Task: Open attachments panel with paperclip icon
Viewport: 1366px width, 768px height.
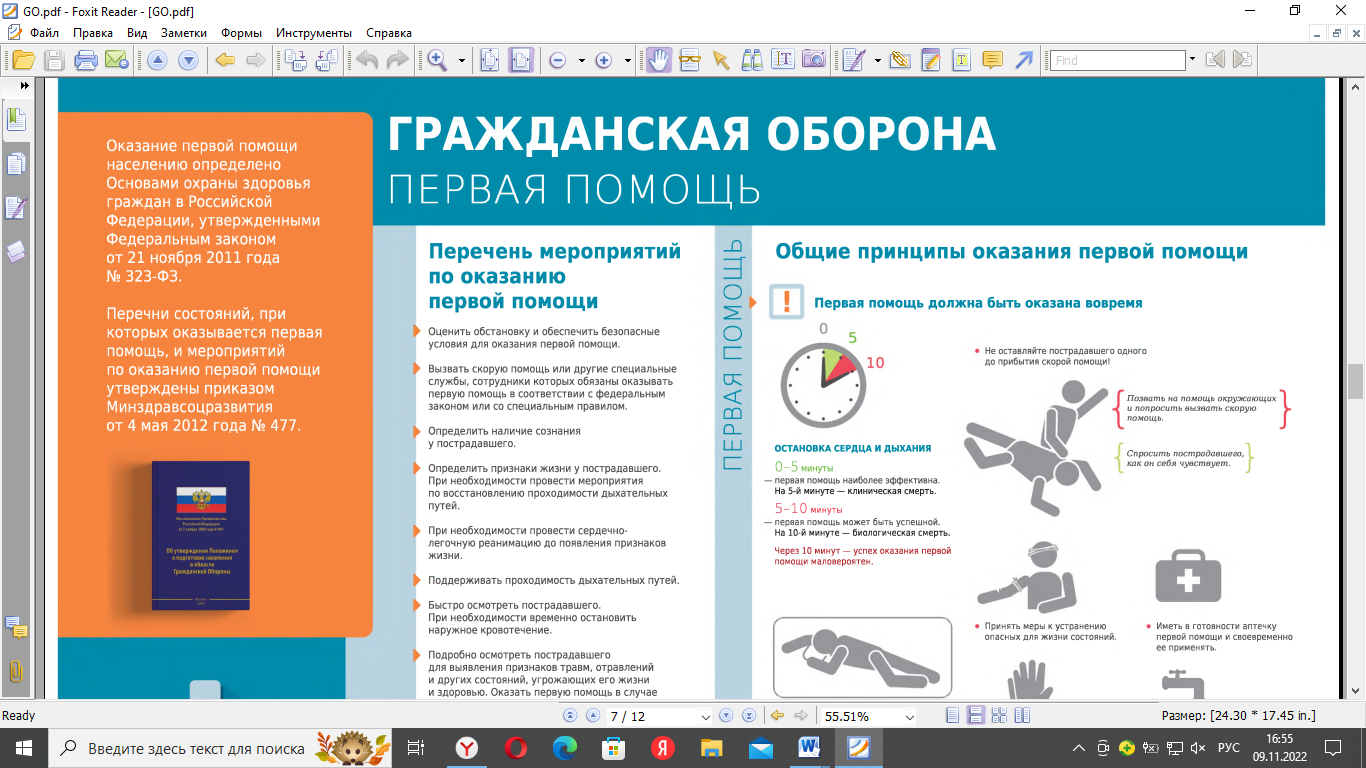Action: 16,671
